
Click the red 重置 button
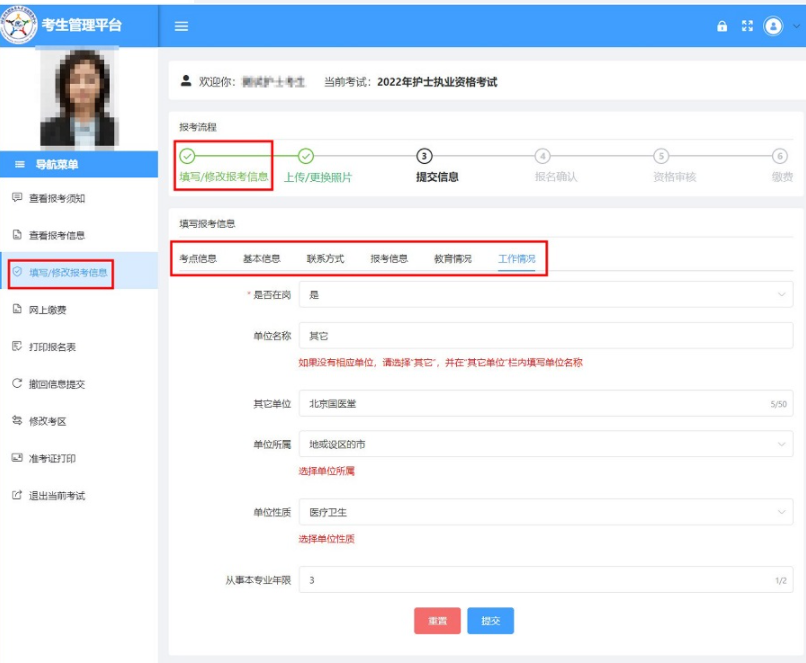click(437, 620)
